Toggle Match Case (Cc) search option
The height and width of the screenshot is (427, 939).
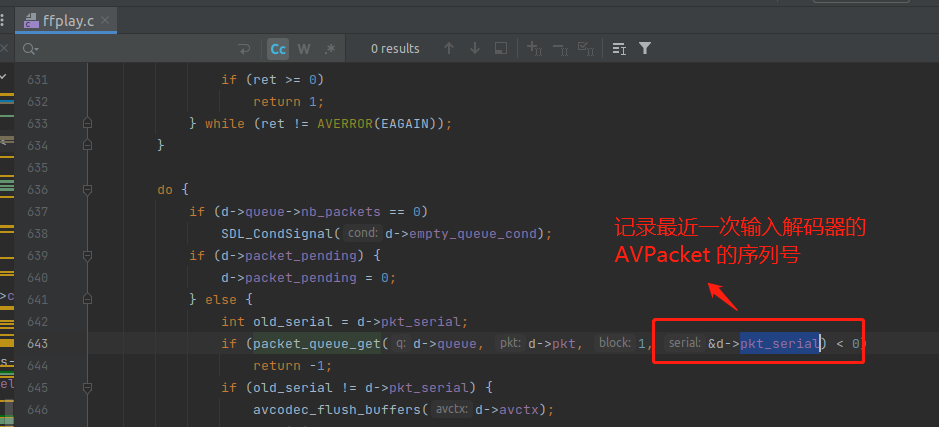278,48
